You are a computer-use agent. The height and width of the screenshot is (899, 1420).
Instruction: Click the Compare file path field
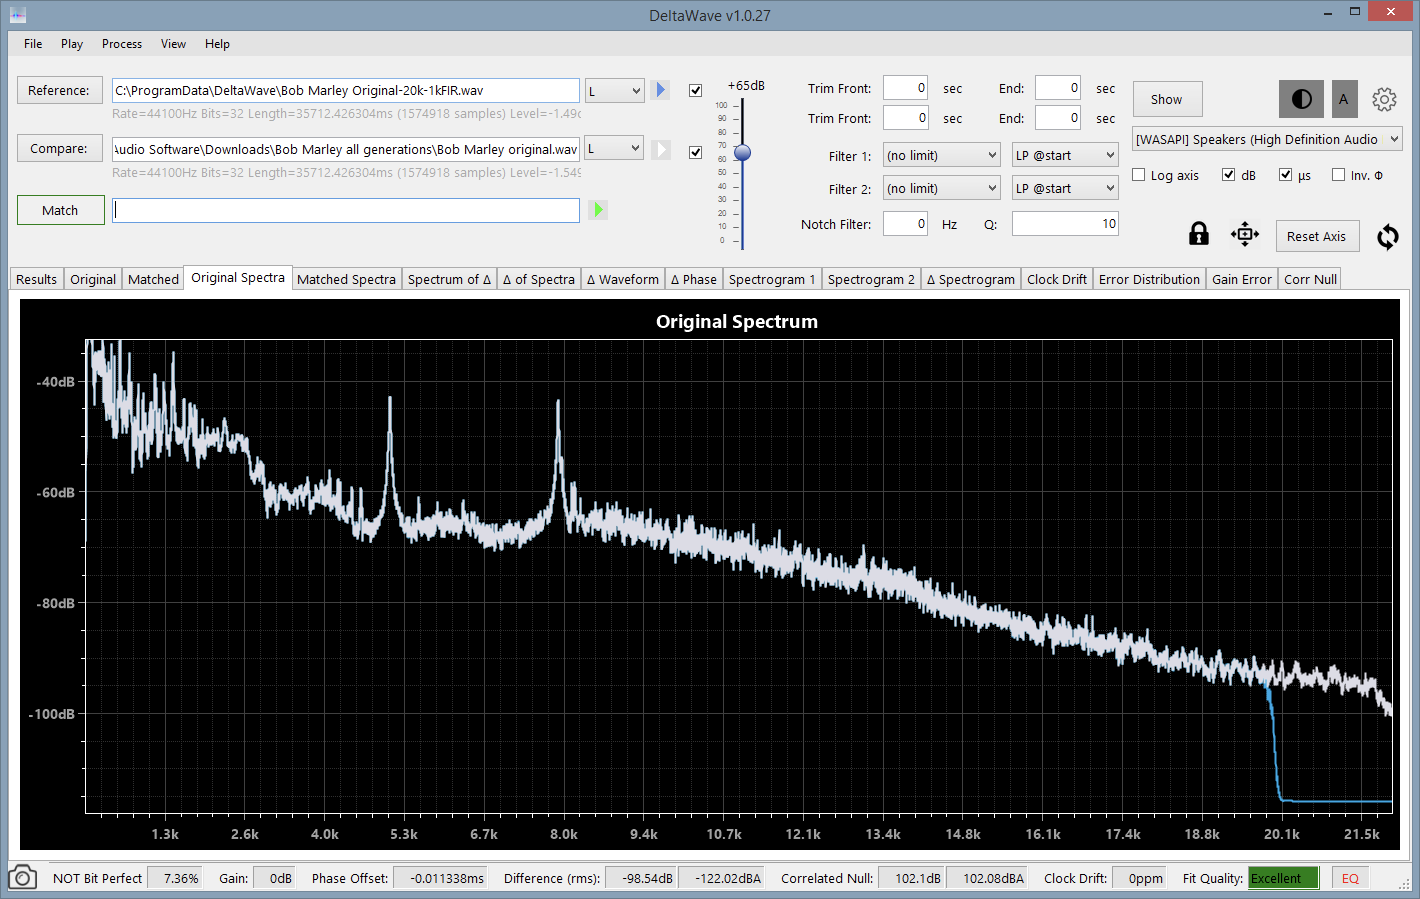point(346,149)
